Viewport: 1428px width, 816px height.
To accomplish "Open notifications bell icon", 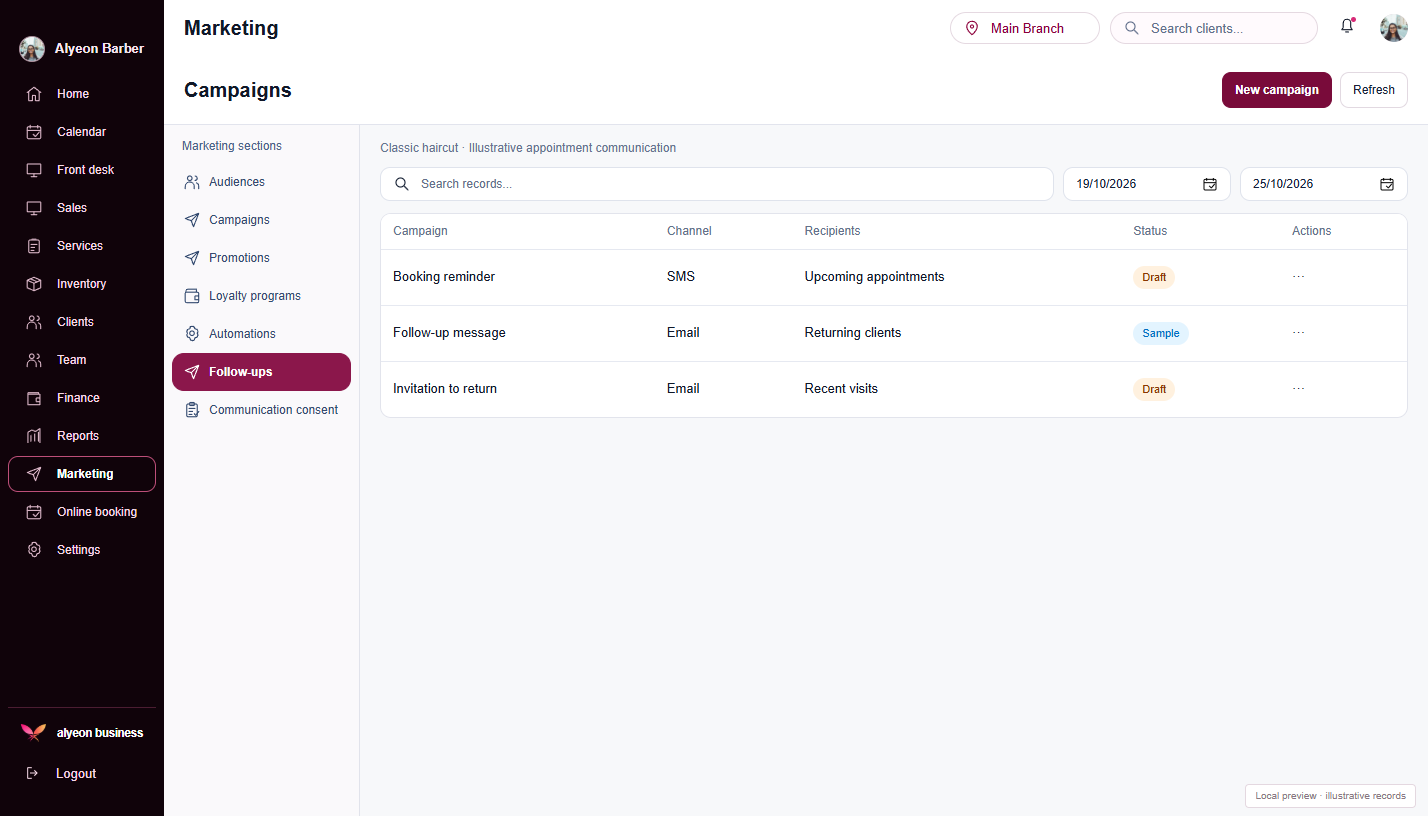I will (x=1347, y=27).
